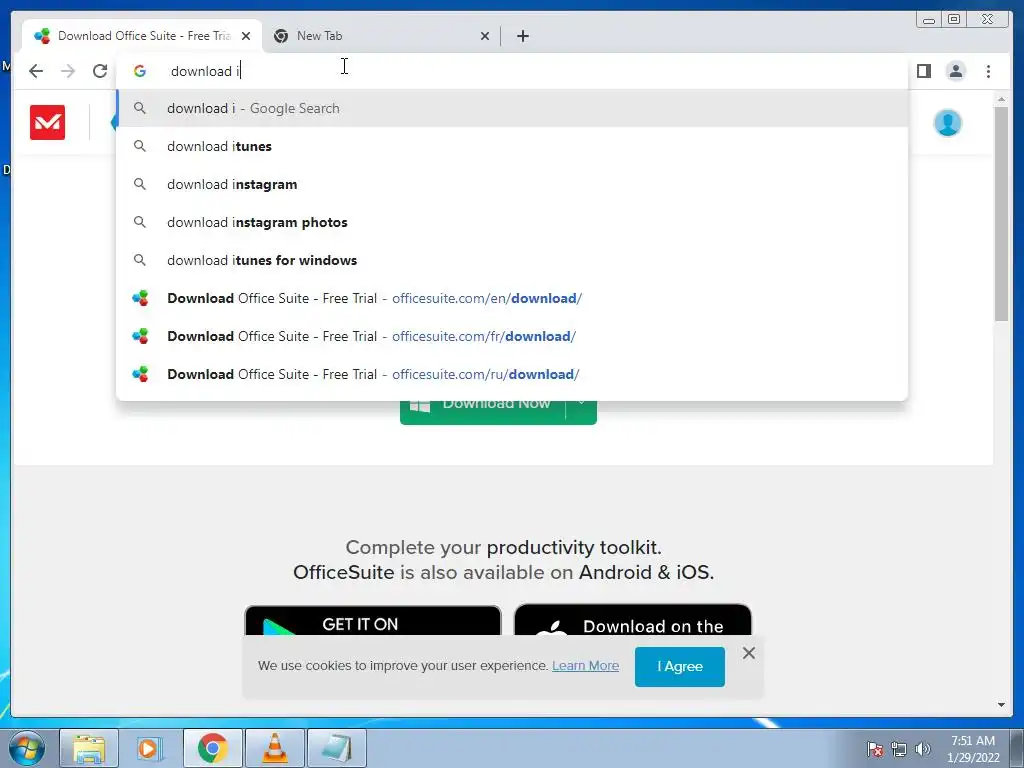Click the page vertical scrollbar thumb
Viewport: 1024px width, 768px height.
click(x=1001, y=213)
